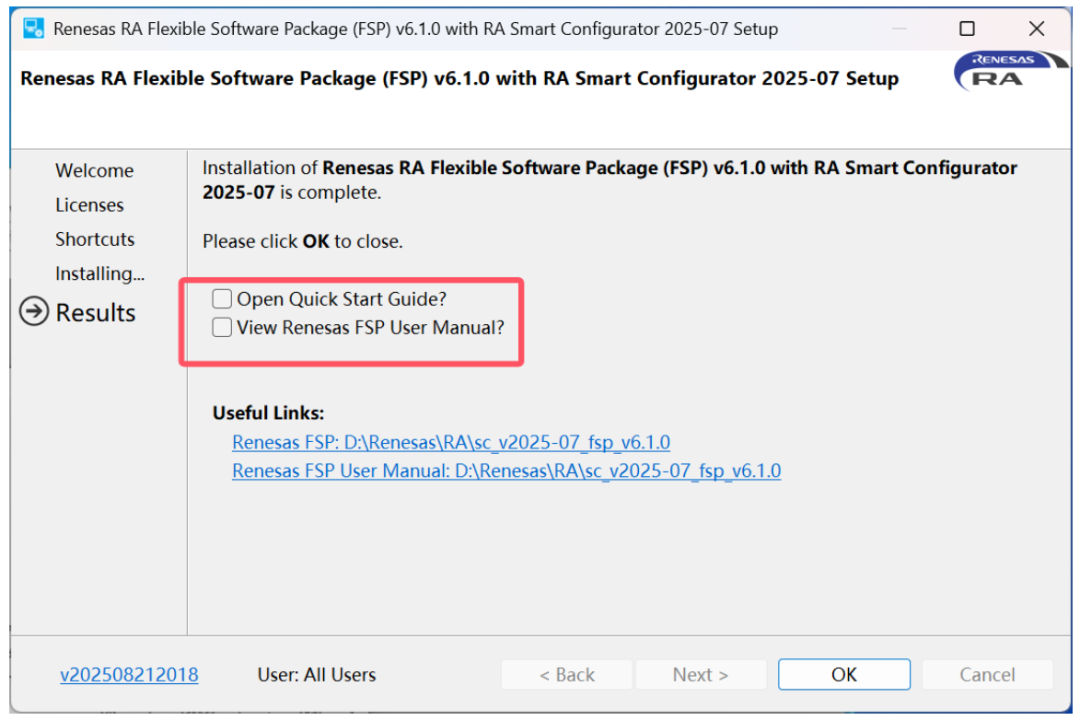Enable the Open Quick Start Guide checkbox
The width and height of the screenshot is (1080, 721).
tap(222, 299)
